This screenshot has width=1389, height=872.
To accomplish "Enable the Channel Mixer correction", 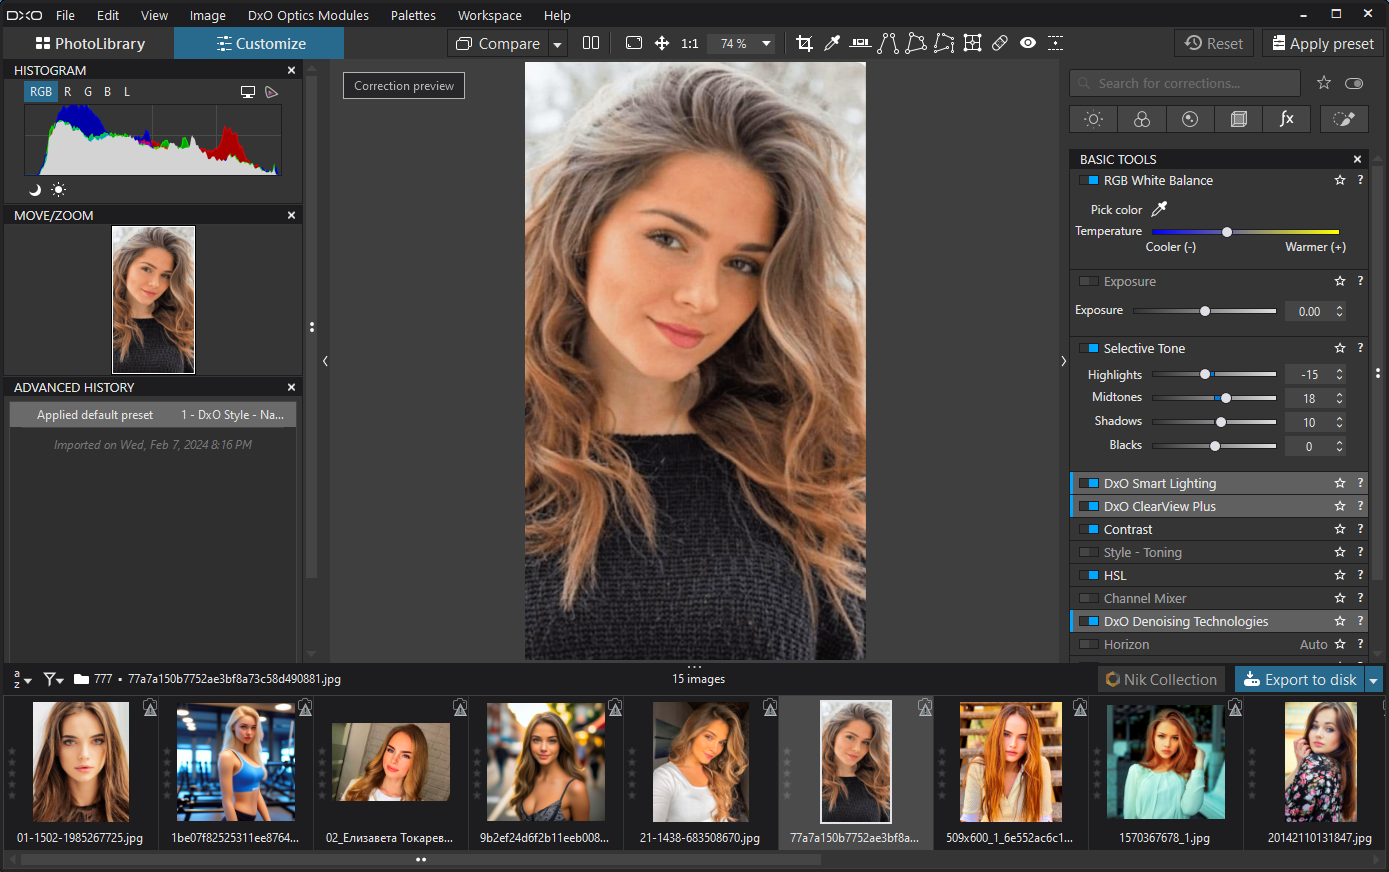I will point(1088,598).
